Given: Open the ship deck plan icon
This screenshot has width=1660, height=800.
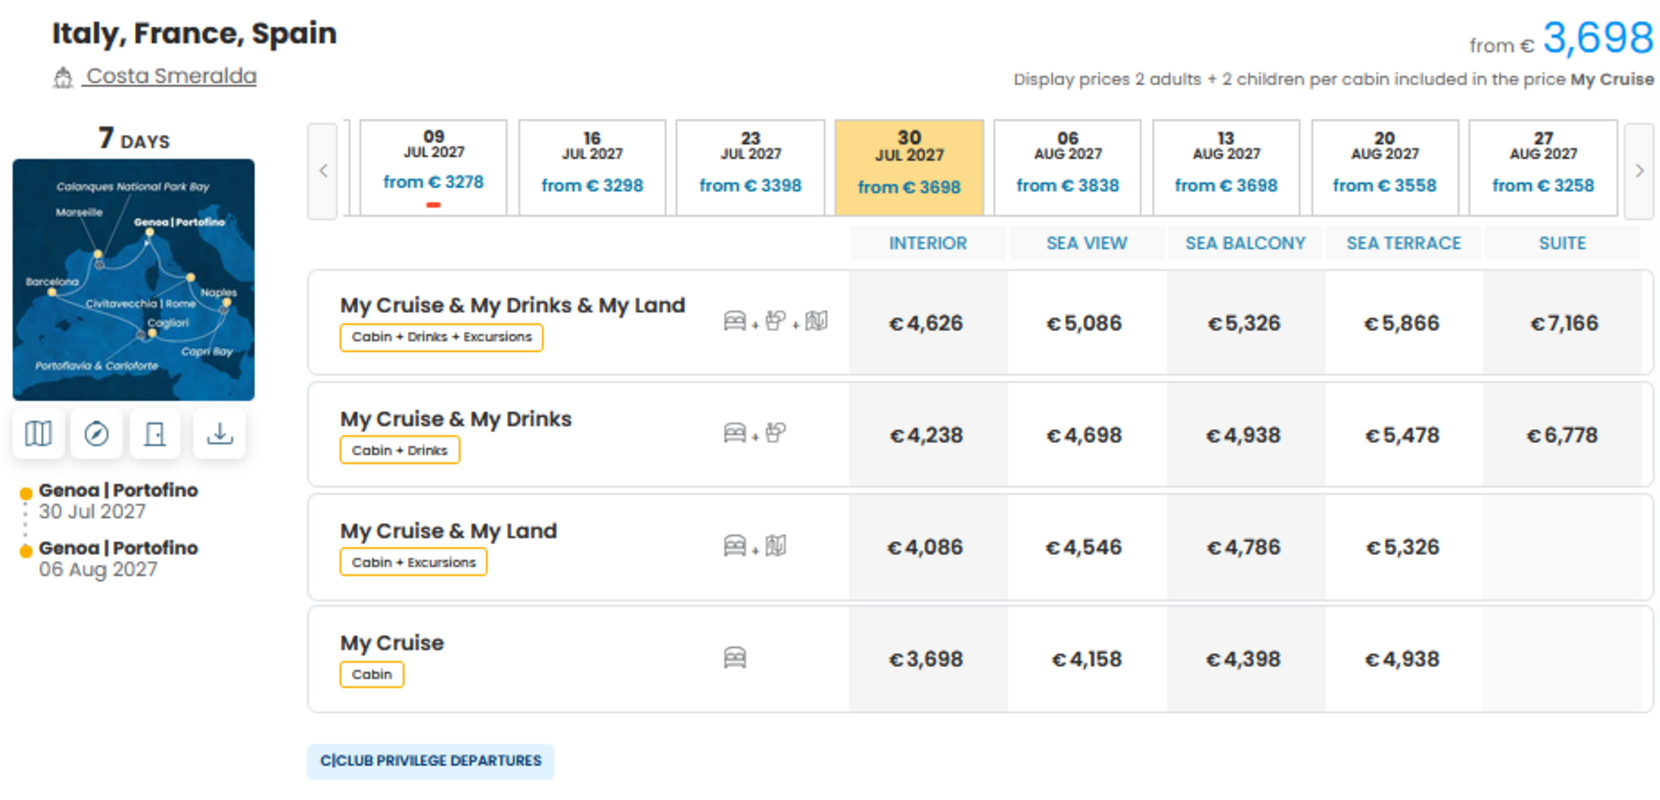Looking at the screenshot, I should click(x=155, y=434).
